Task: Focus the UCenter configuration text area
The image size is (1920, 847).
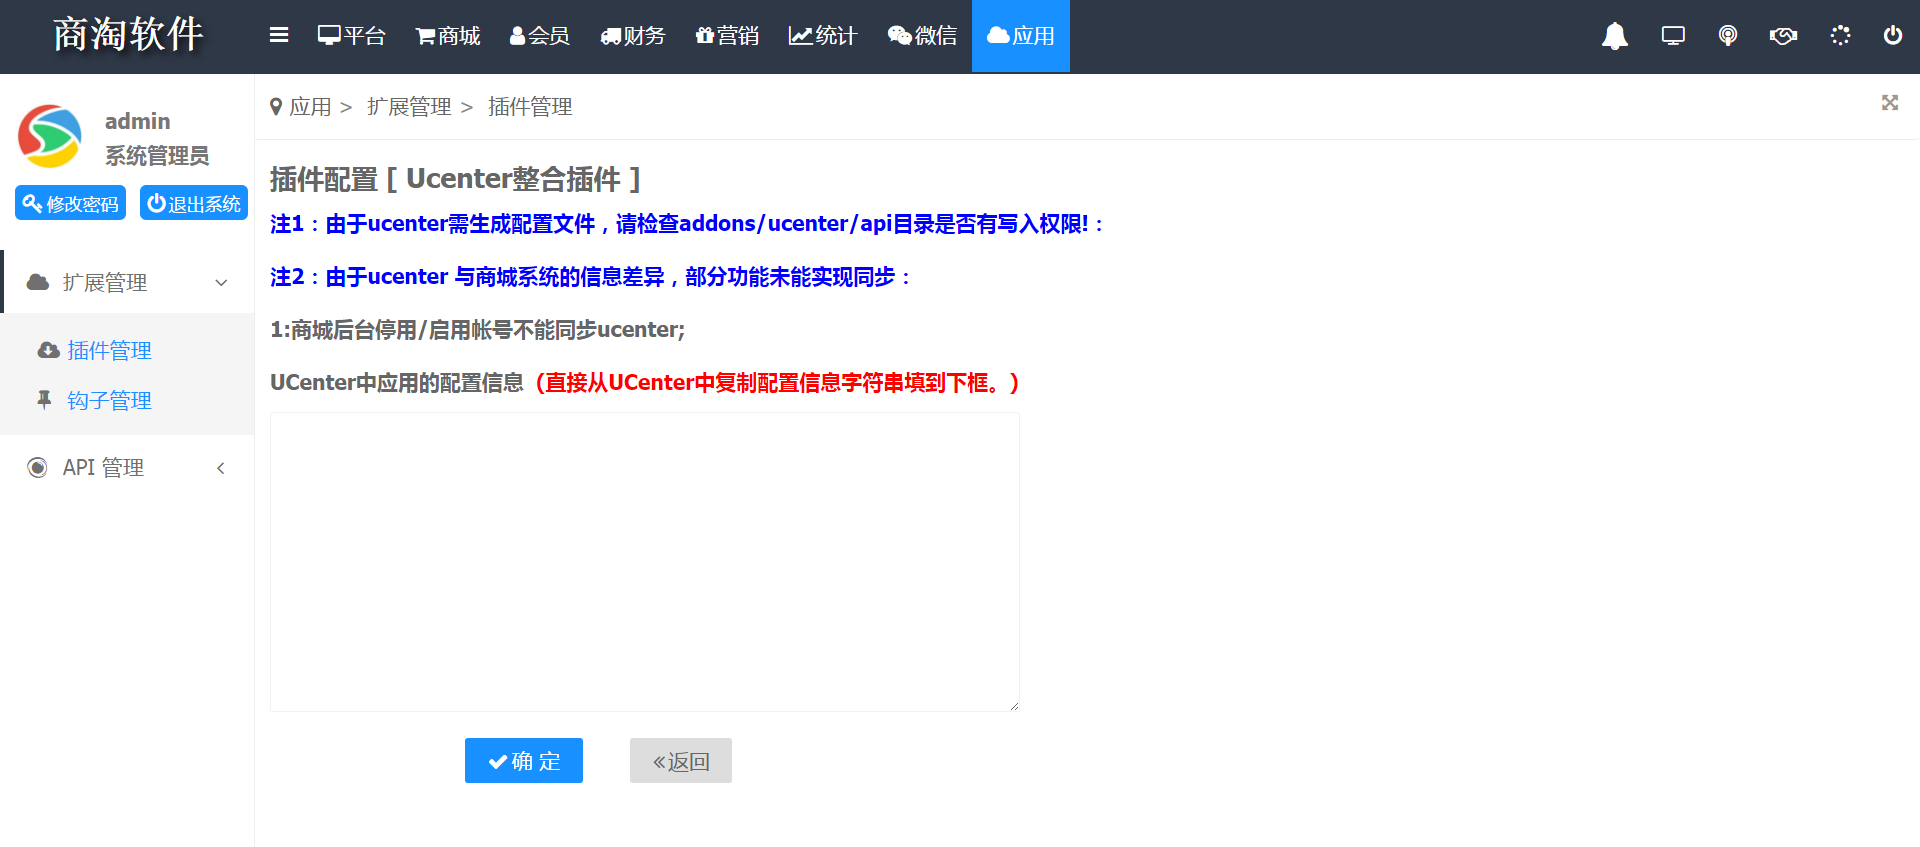Action: click(645, 562)
